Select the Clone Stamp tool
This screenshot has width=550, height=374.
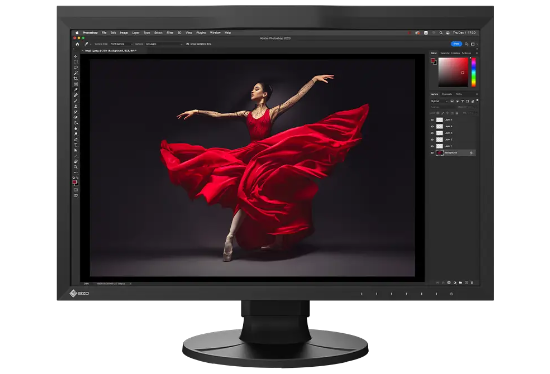point(75,106)
